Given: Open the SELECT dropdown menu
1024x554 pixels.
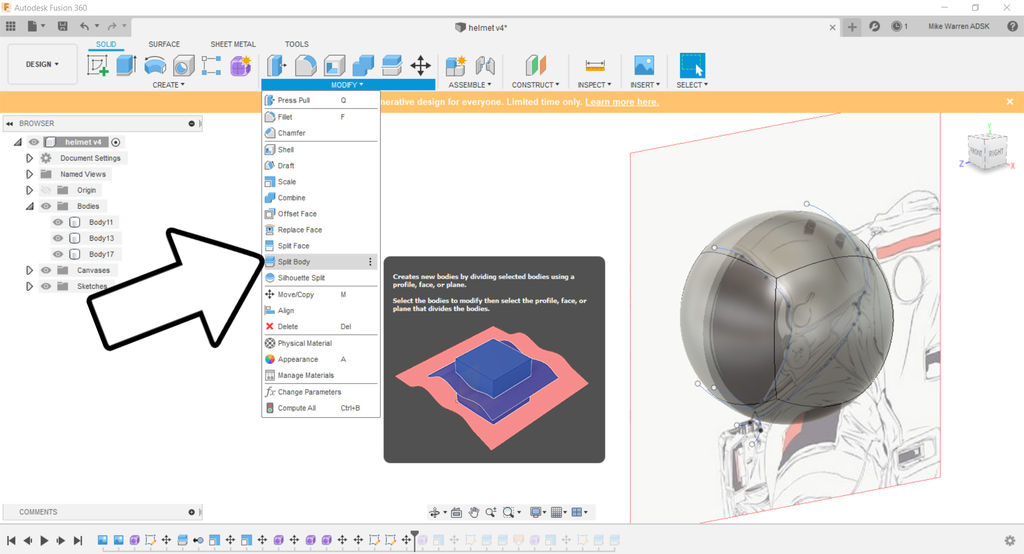Looking at the screenshot, I should click(x=692, y=85).
